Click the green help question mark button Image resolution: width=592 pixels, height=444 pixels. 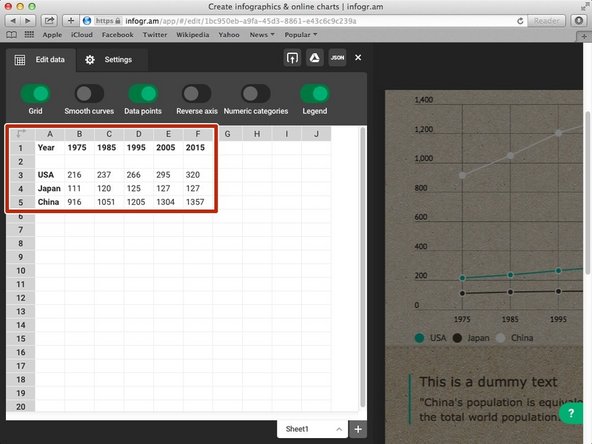point(570,413)
